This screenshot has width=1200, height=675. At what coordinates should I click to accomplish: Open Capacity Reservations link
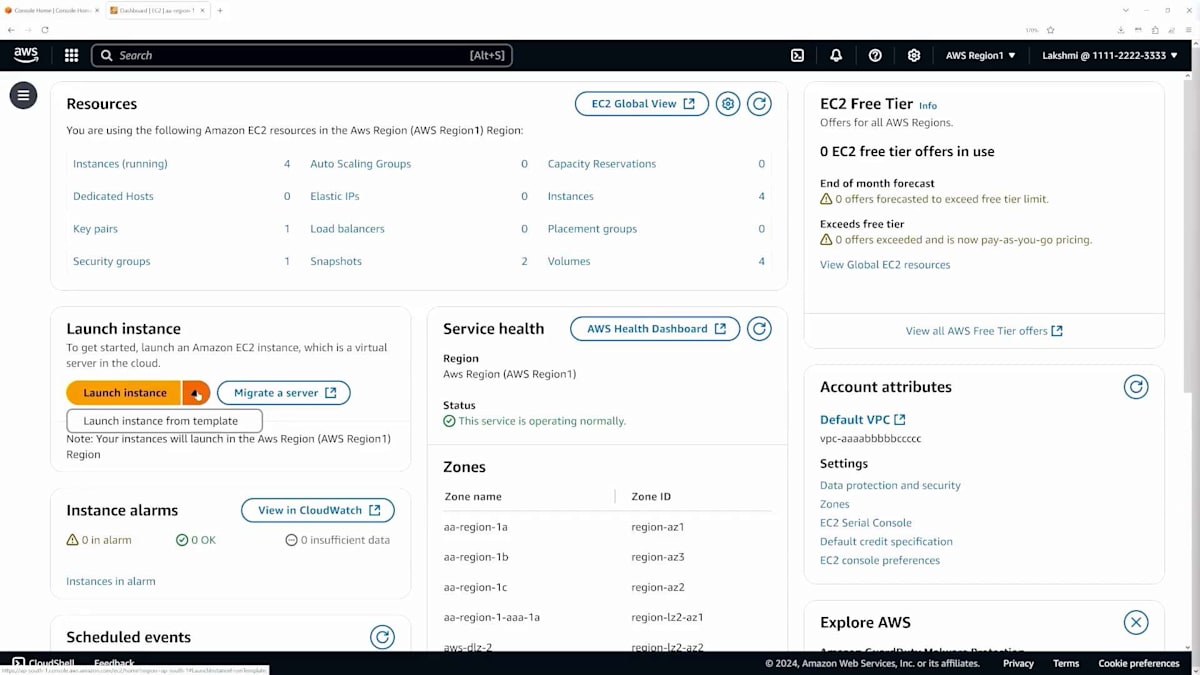tap(602, 164)
